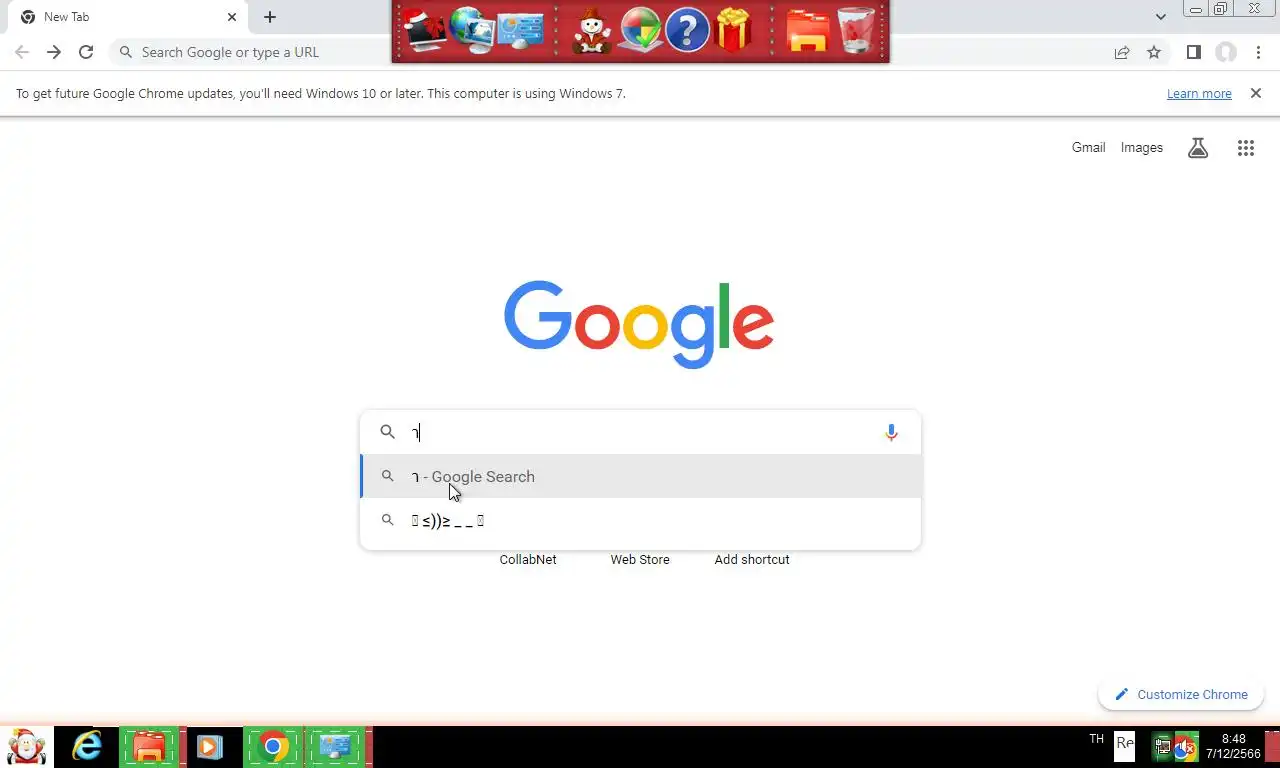This screenshot has width=1280, height=768.
Task: Click the snowman icon in the dock
Action: click(x=592, y=31)
